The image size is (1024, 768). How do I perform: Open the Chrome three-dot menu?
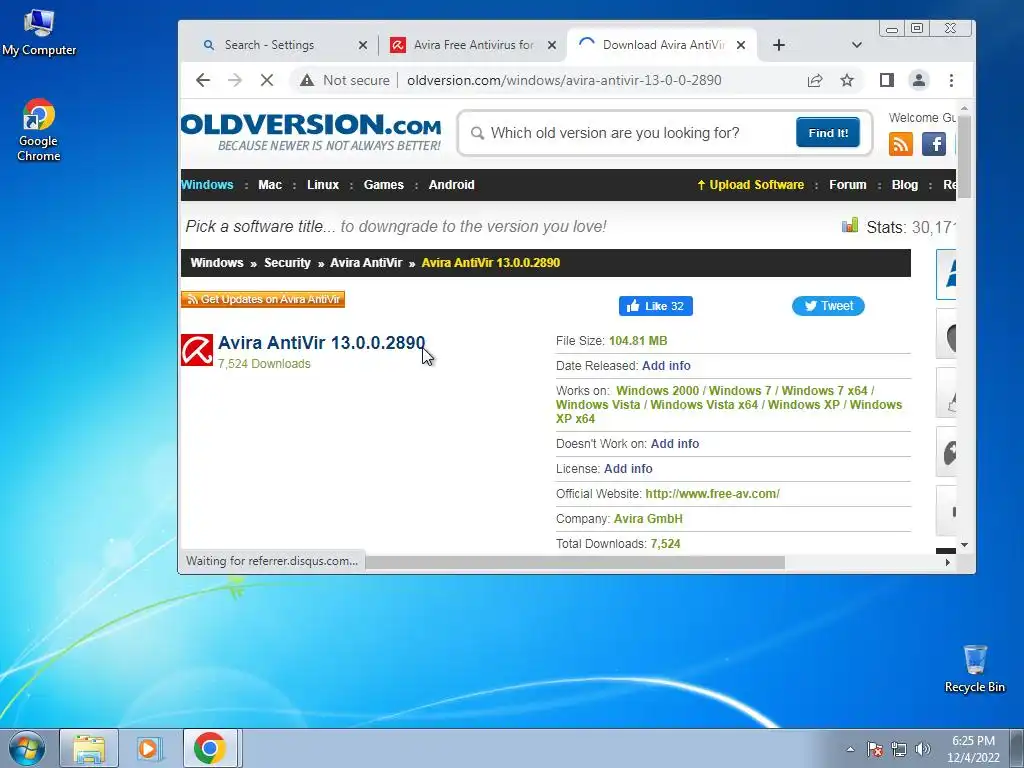[952, 80]
